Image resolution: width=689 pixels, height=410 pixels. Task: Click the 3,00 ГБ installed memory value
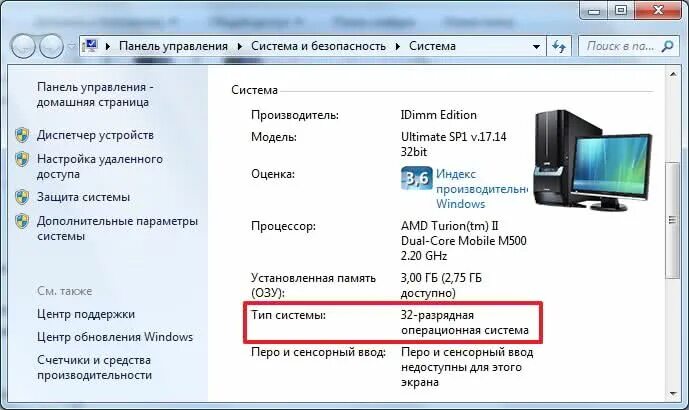(441, 285)
